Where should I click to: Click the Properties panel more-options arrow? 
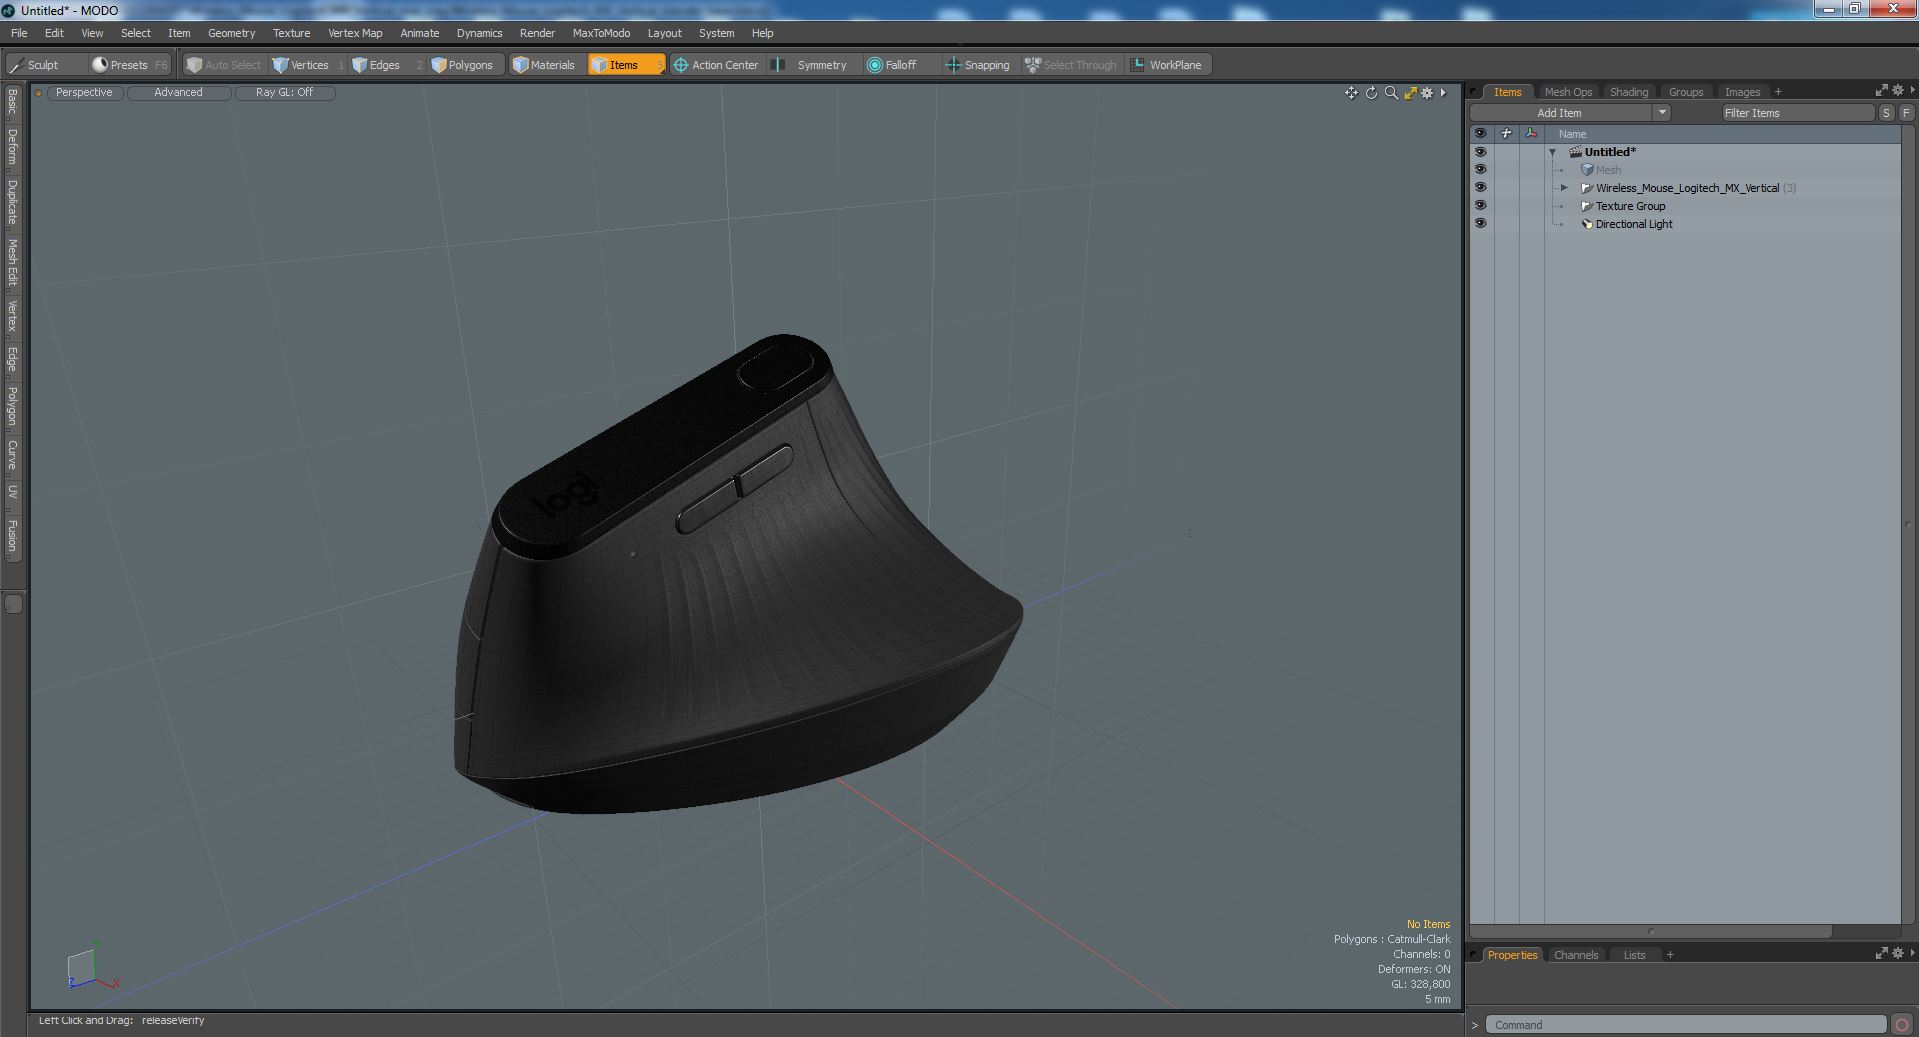tap(1911, 953)
